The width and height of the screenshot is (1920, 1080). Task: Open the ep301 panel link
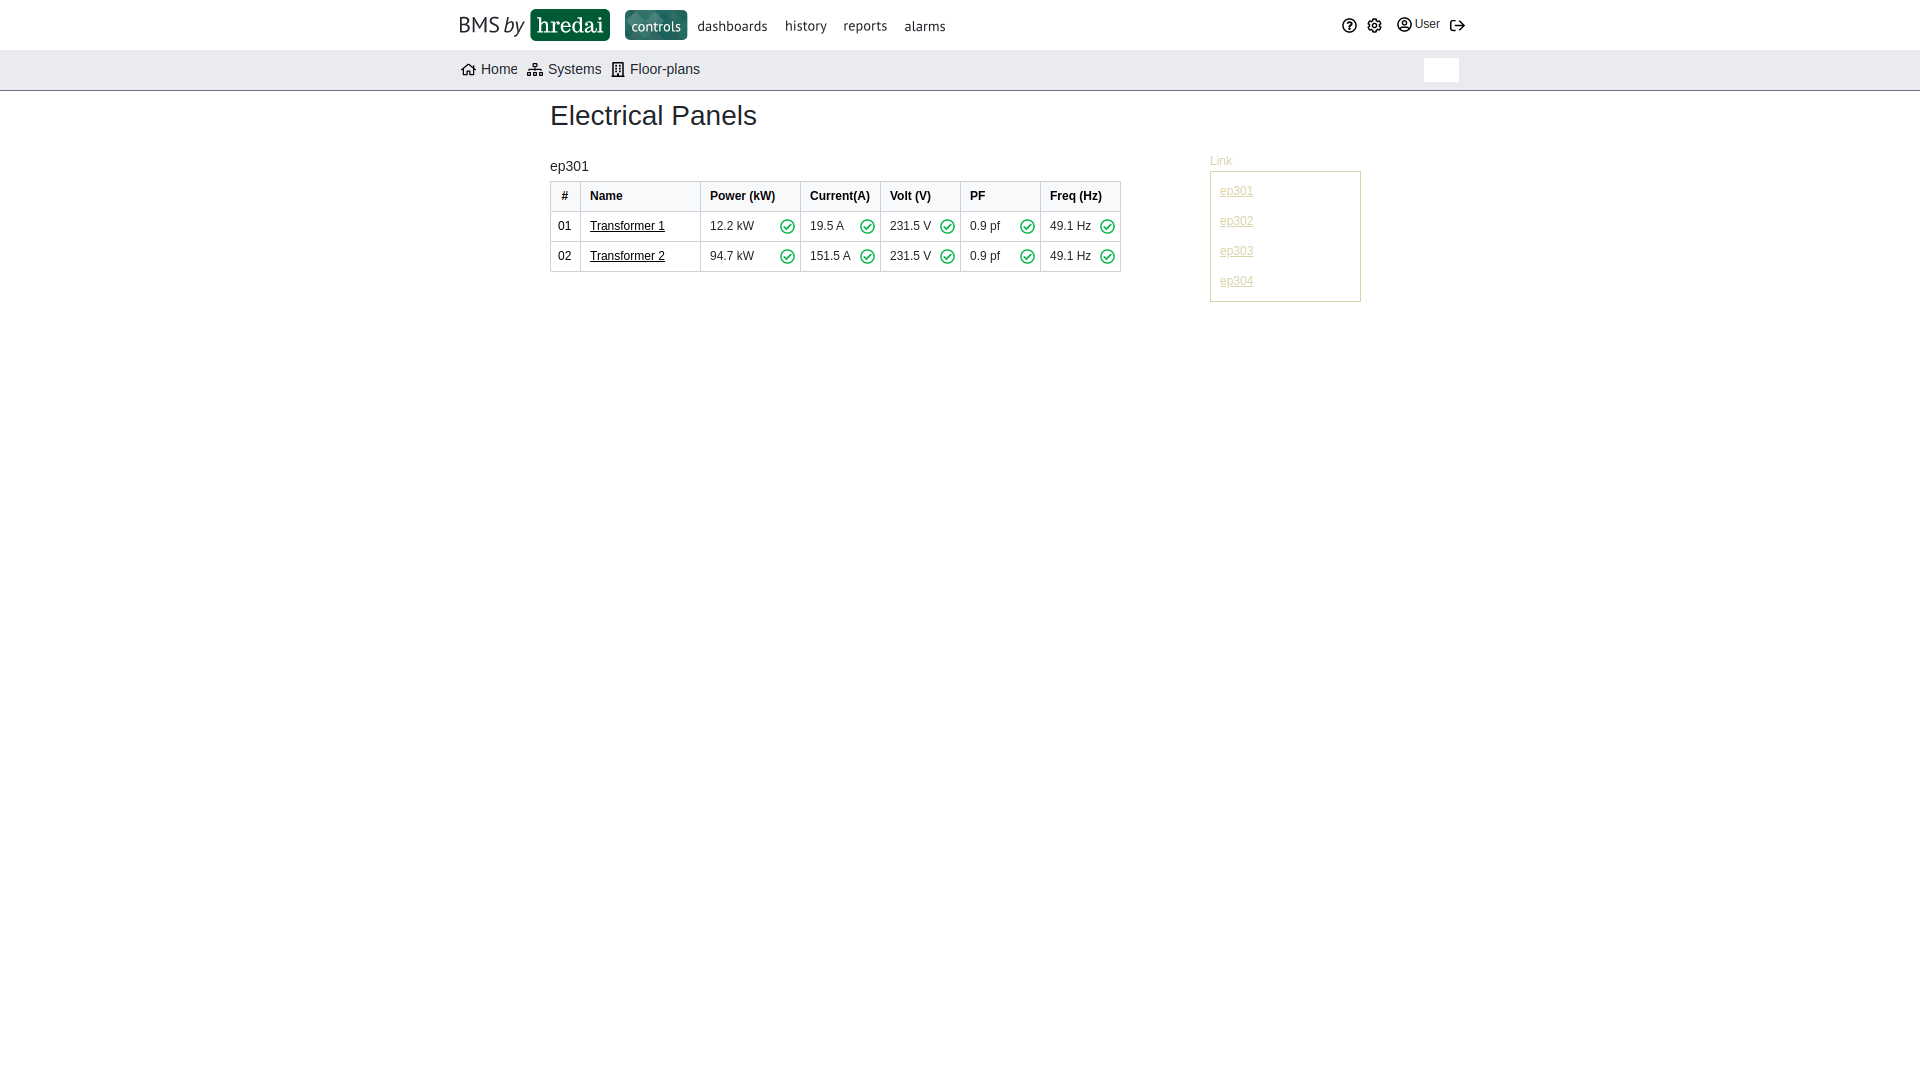(1236, 191)
